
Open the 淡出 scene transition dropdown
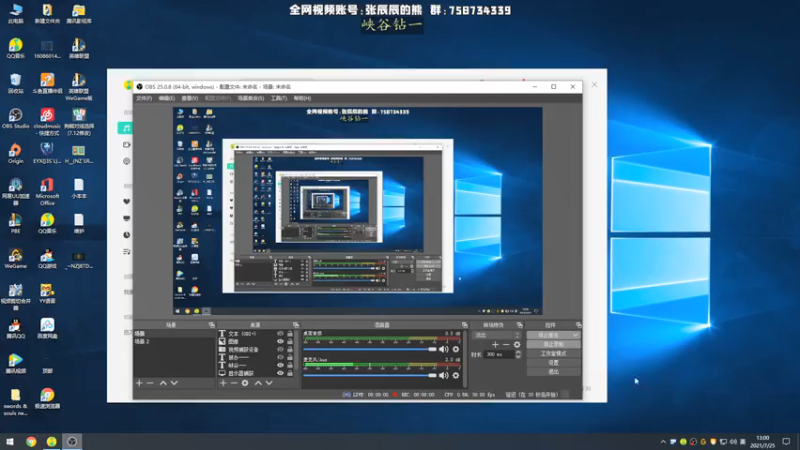496,335
